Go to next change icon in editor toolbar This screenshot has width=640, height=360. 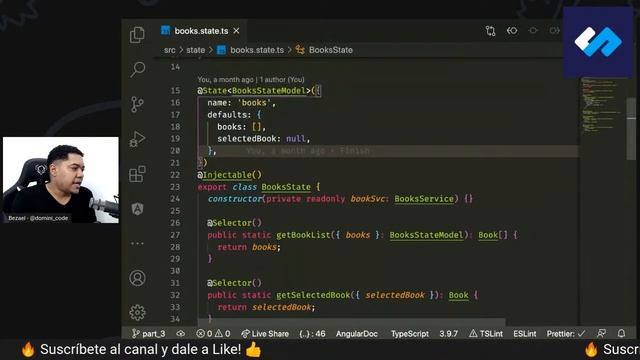[554, 31]
